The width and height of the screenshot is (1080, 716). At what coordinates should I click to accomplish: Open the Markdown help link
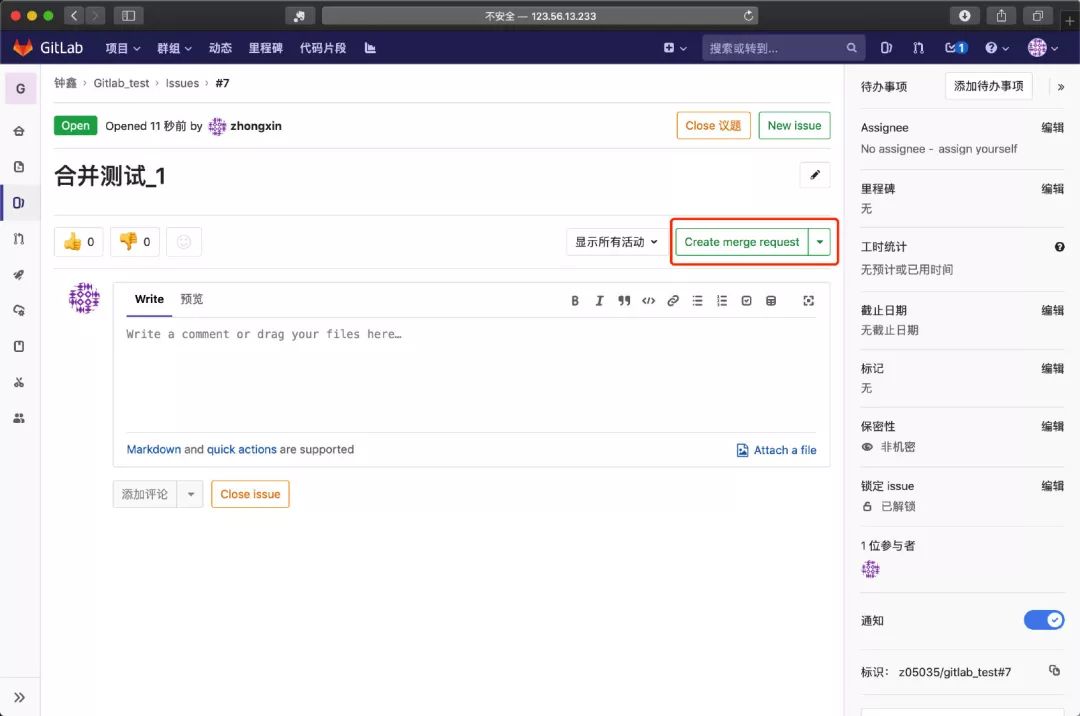154,450
